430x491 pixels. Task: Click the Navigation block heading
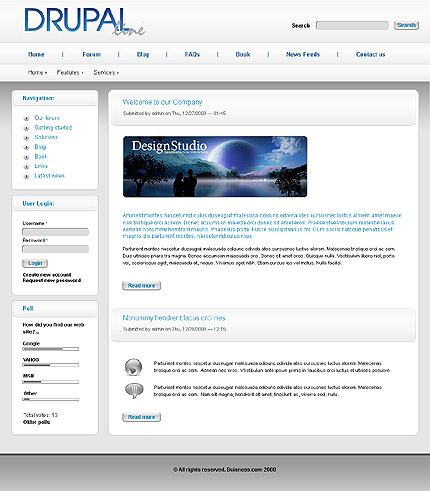[38, 98]
